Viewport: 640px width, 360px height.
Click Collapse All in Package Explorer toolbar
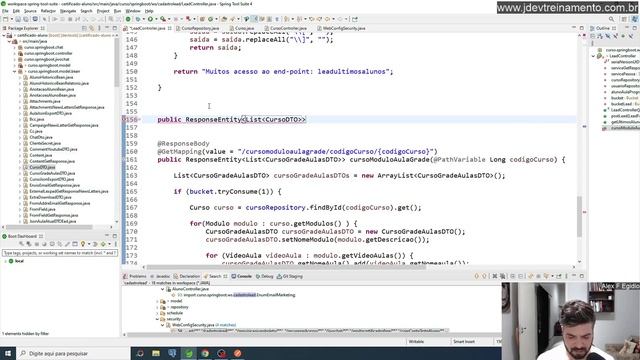[x=84, y=28]
